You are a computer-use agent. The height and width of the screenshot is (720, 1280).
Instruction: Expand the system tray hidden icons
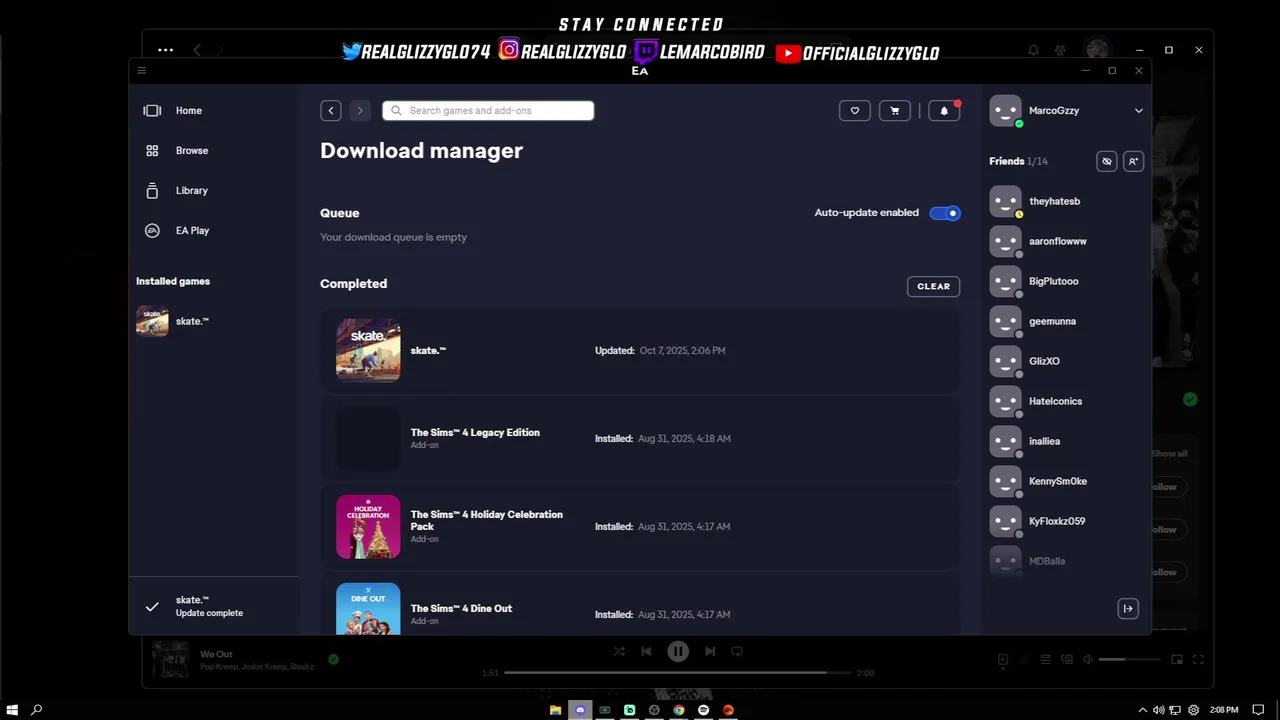coord(1143,710)
